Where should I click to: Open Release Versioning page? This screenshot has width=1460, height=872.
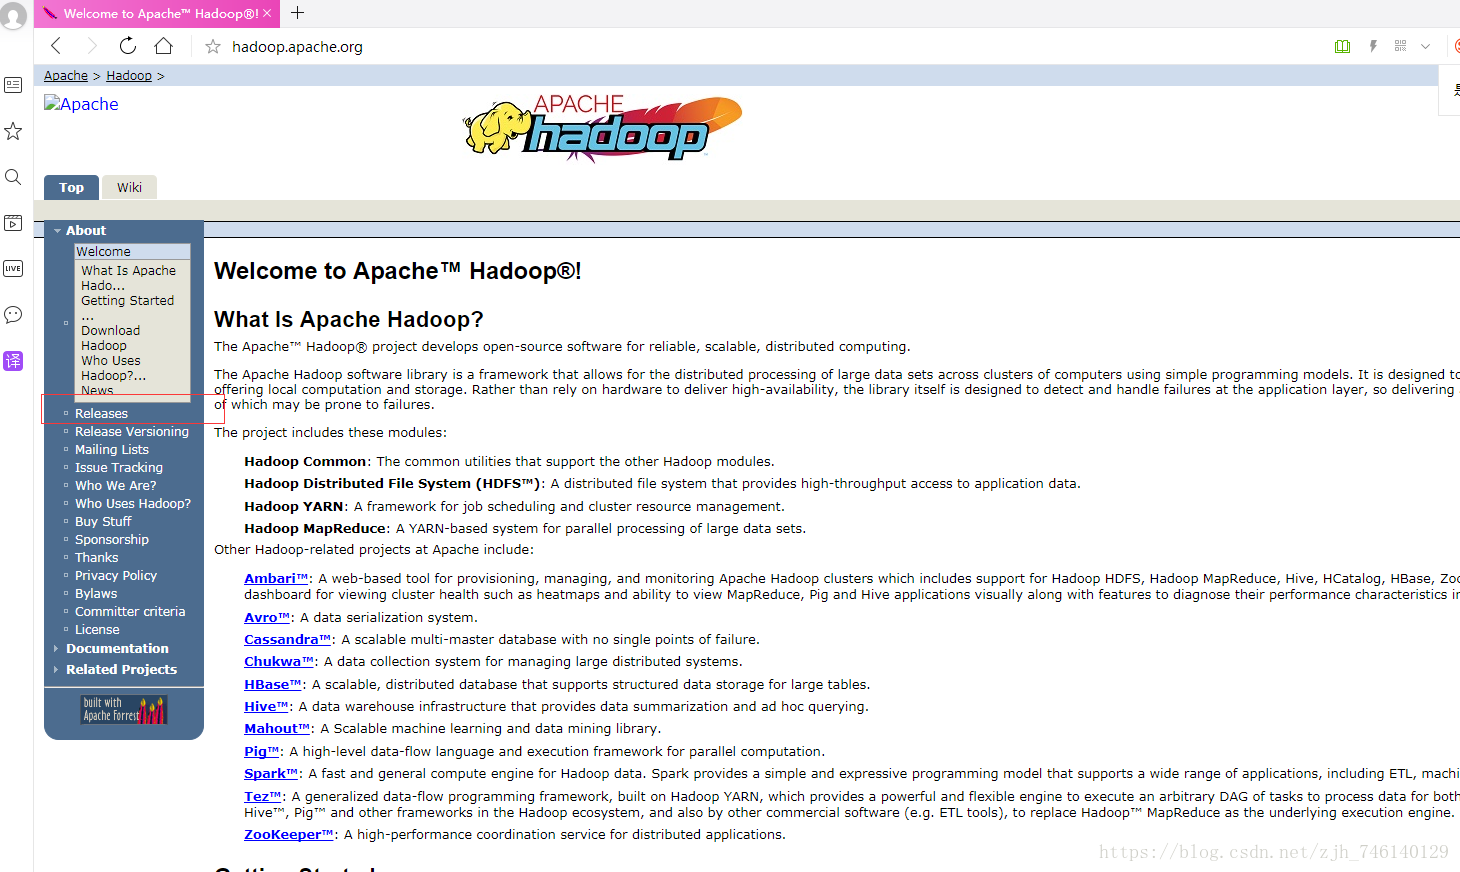coord(132,431)
